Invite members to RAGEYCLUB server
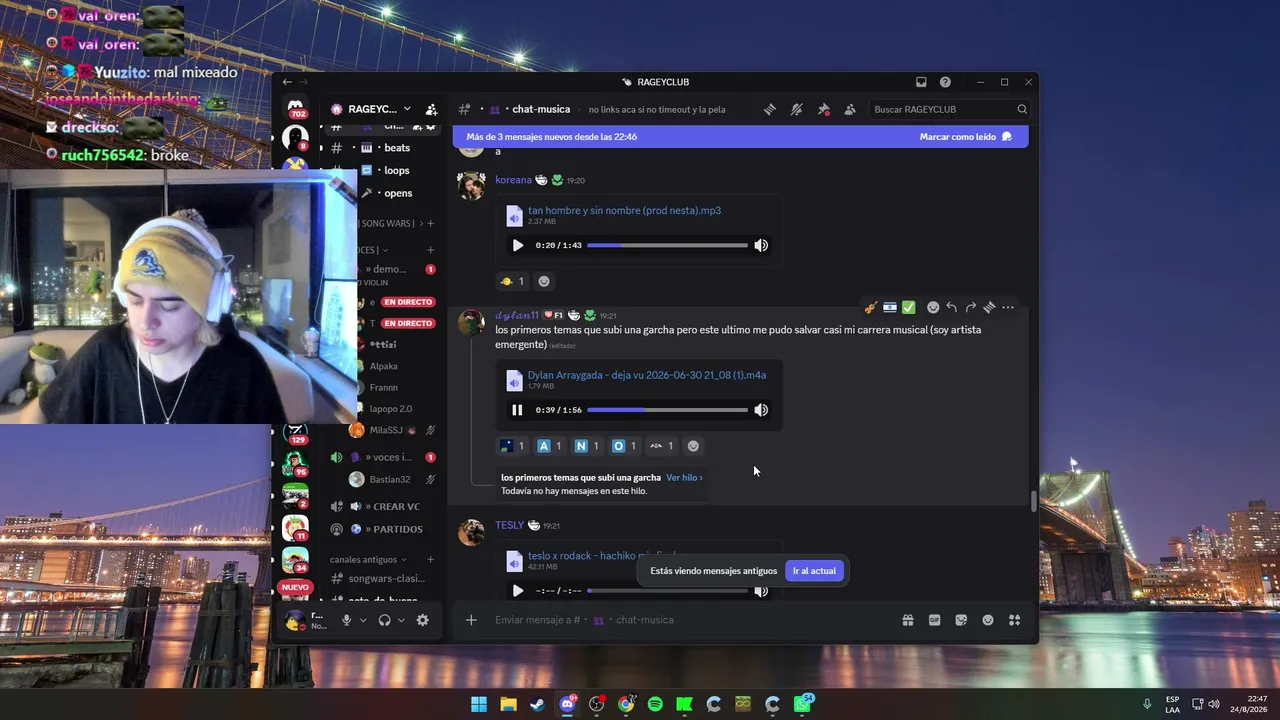1280x720 pixels. pos(431,109)
